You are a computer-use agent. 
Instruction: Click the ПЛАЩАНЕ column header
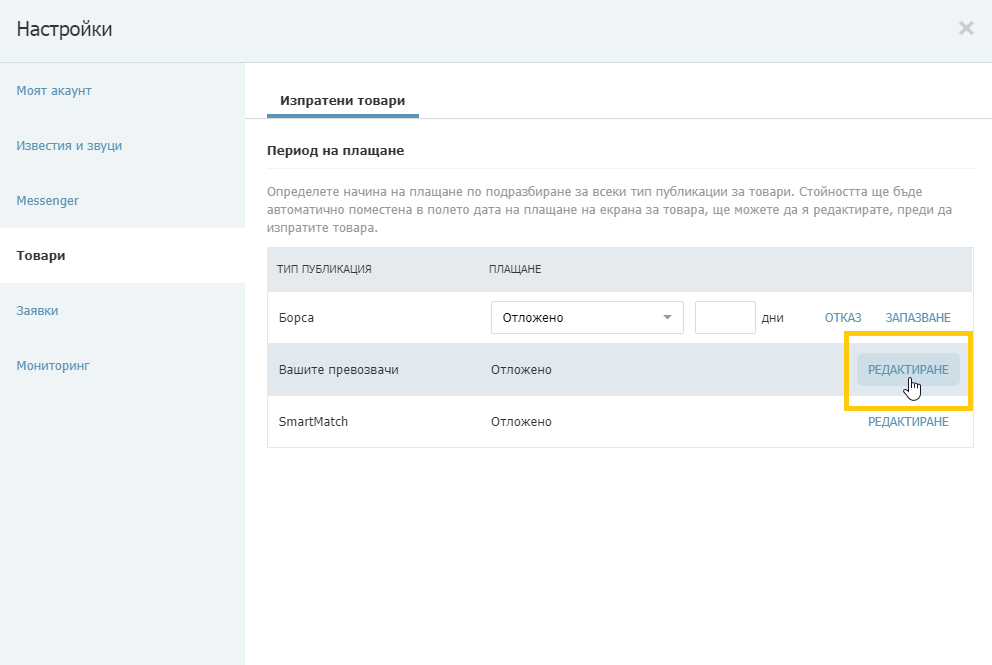(515, 269)
